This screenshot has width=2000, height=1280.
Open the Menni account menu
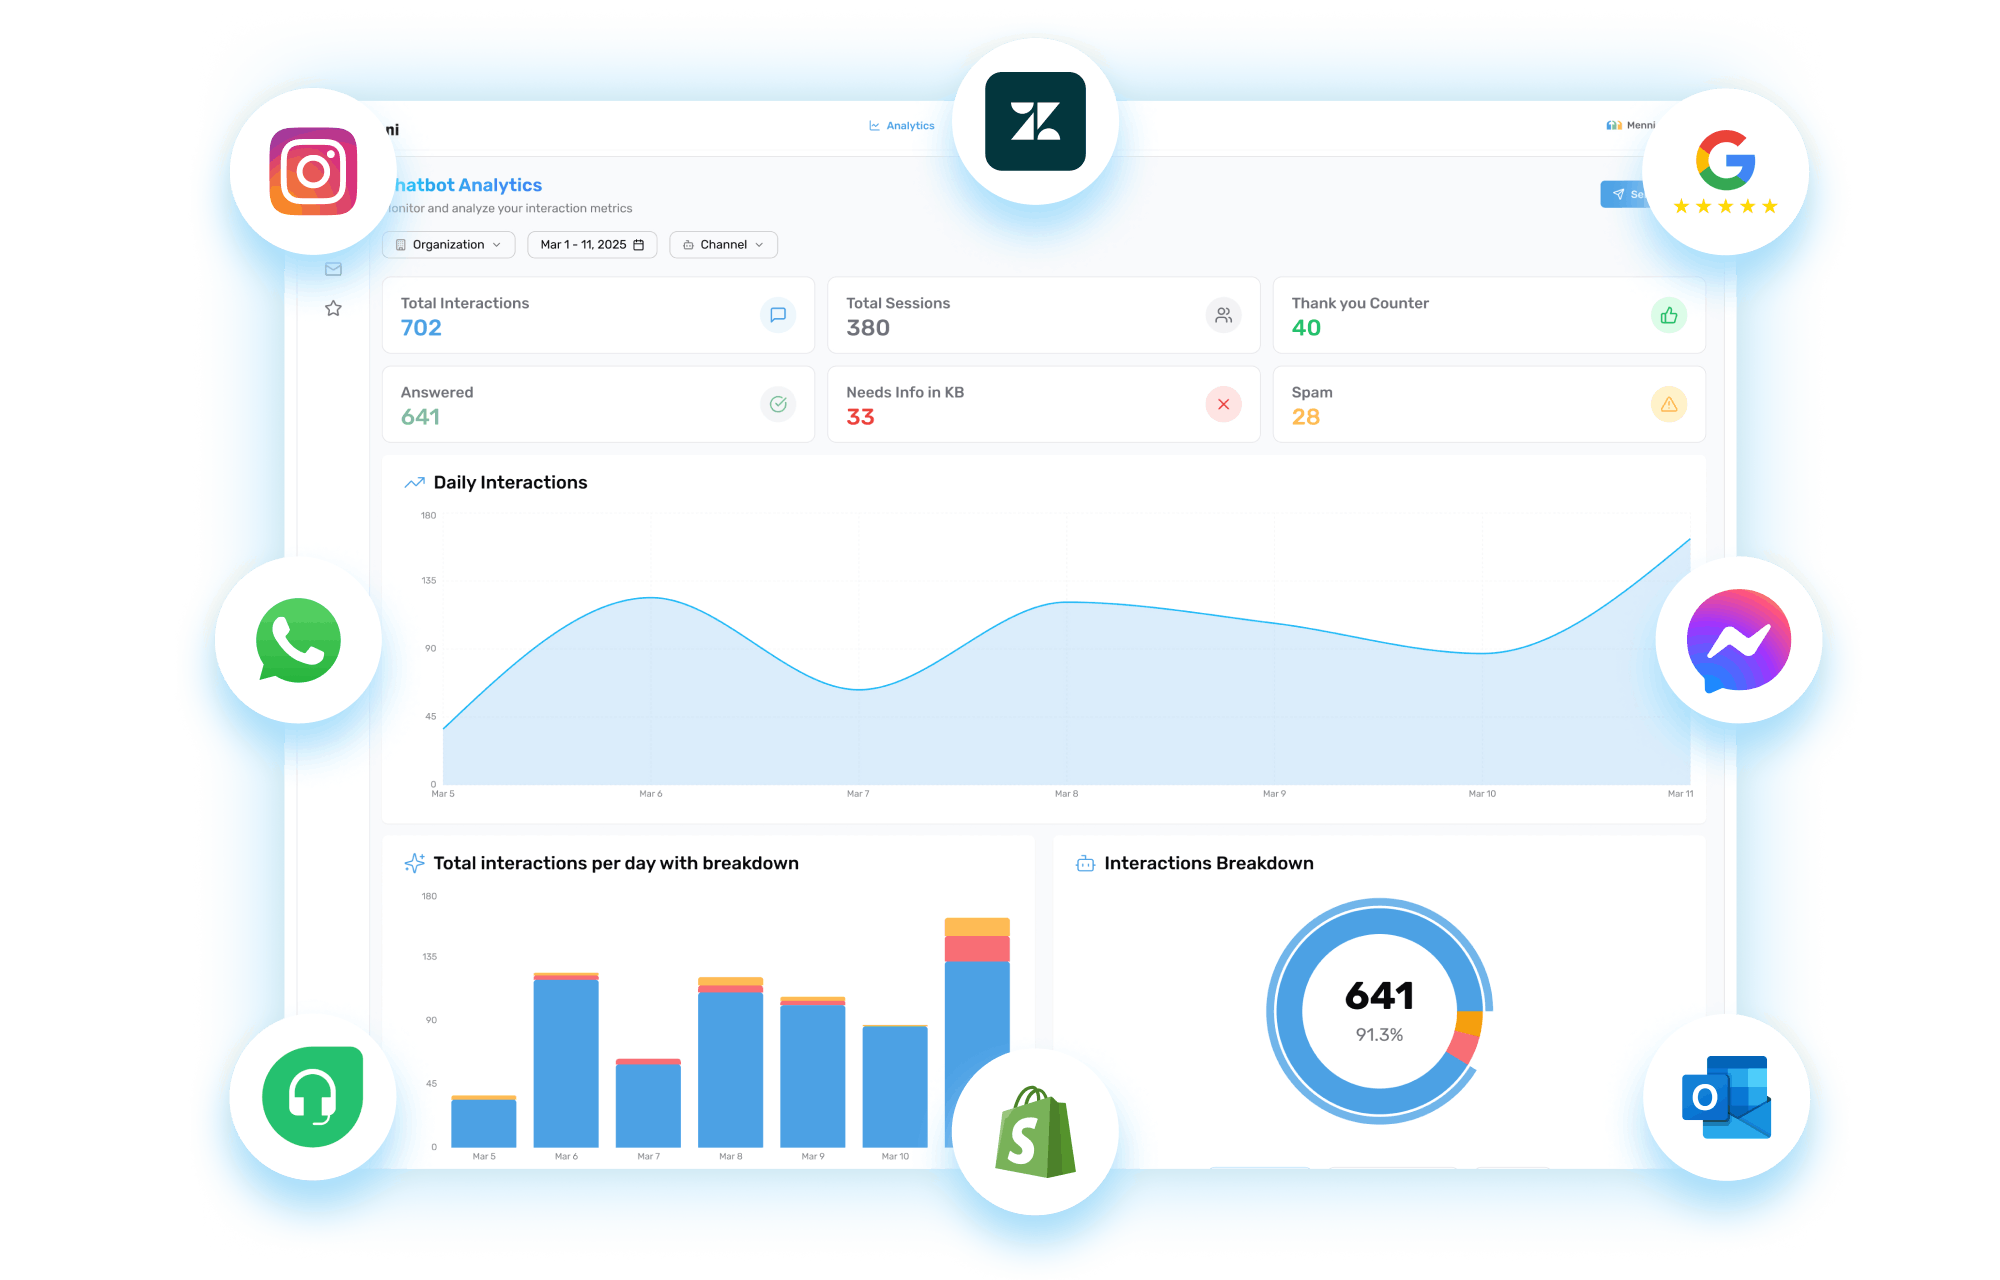tap(1631, 125)
